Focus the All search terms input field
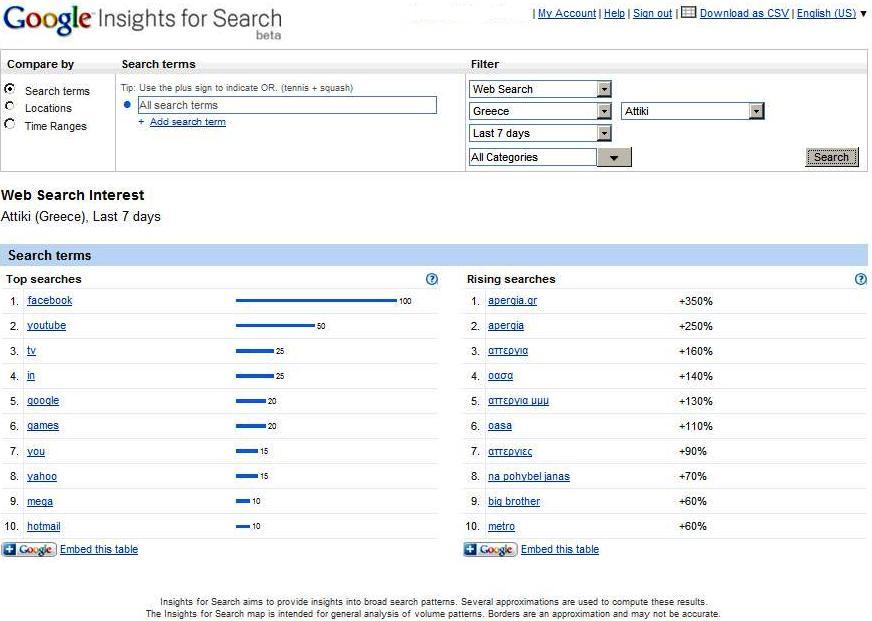 (x=286, y=105)
